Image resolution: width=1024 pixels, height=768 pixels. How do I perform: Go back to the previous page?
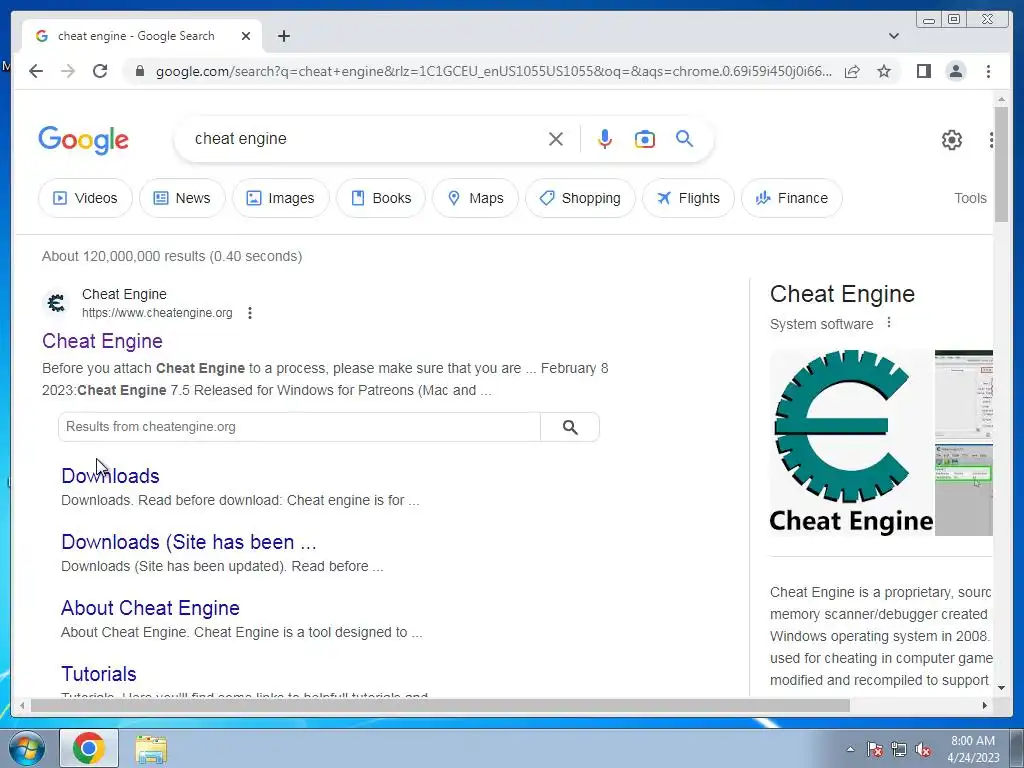pyautogui.click(x=36, y=71)
